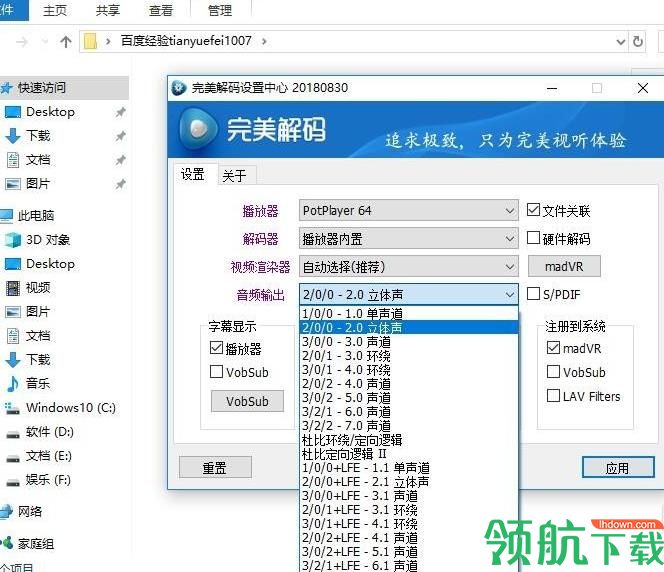The height and width of the screenshot is (572, 664).
Task: Toggle the 文件关联 checkbox
Action: point(533,210)
